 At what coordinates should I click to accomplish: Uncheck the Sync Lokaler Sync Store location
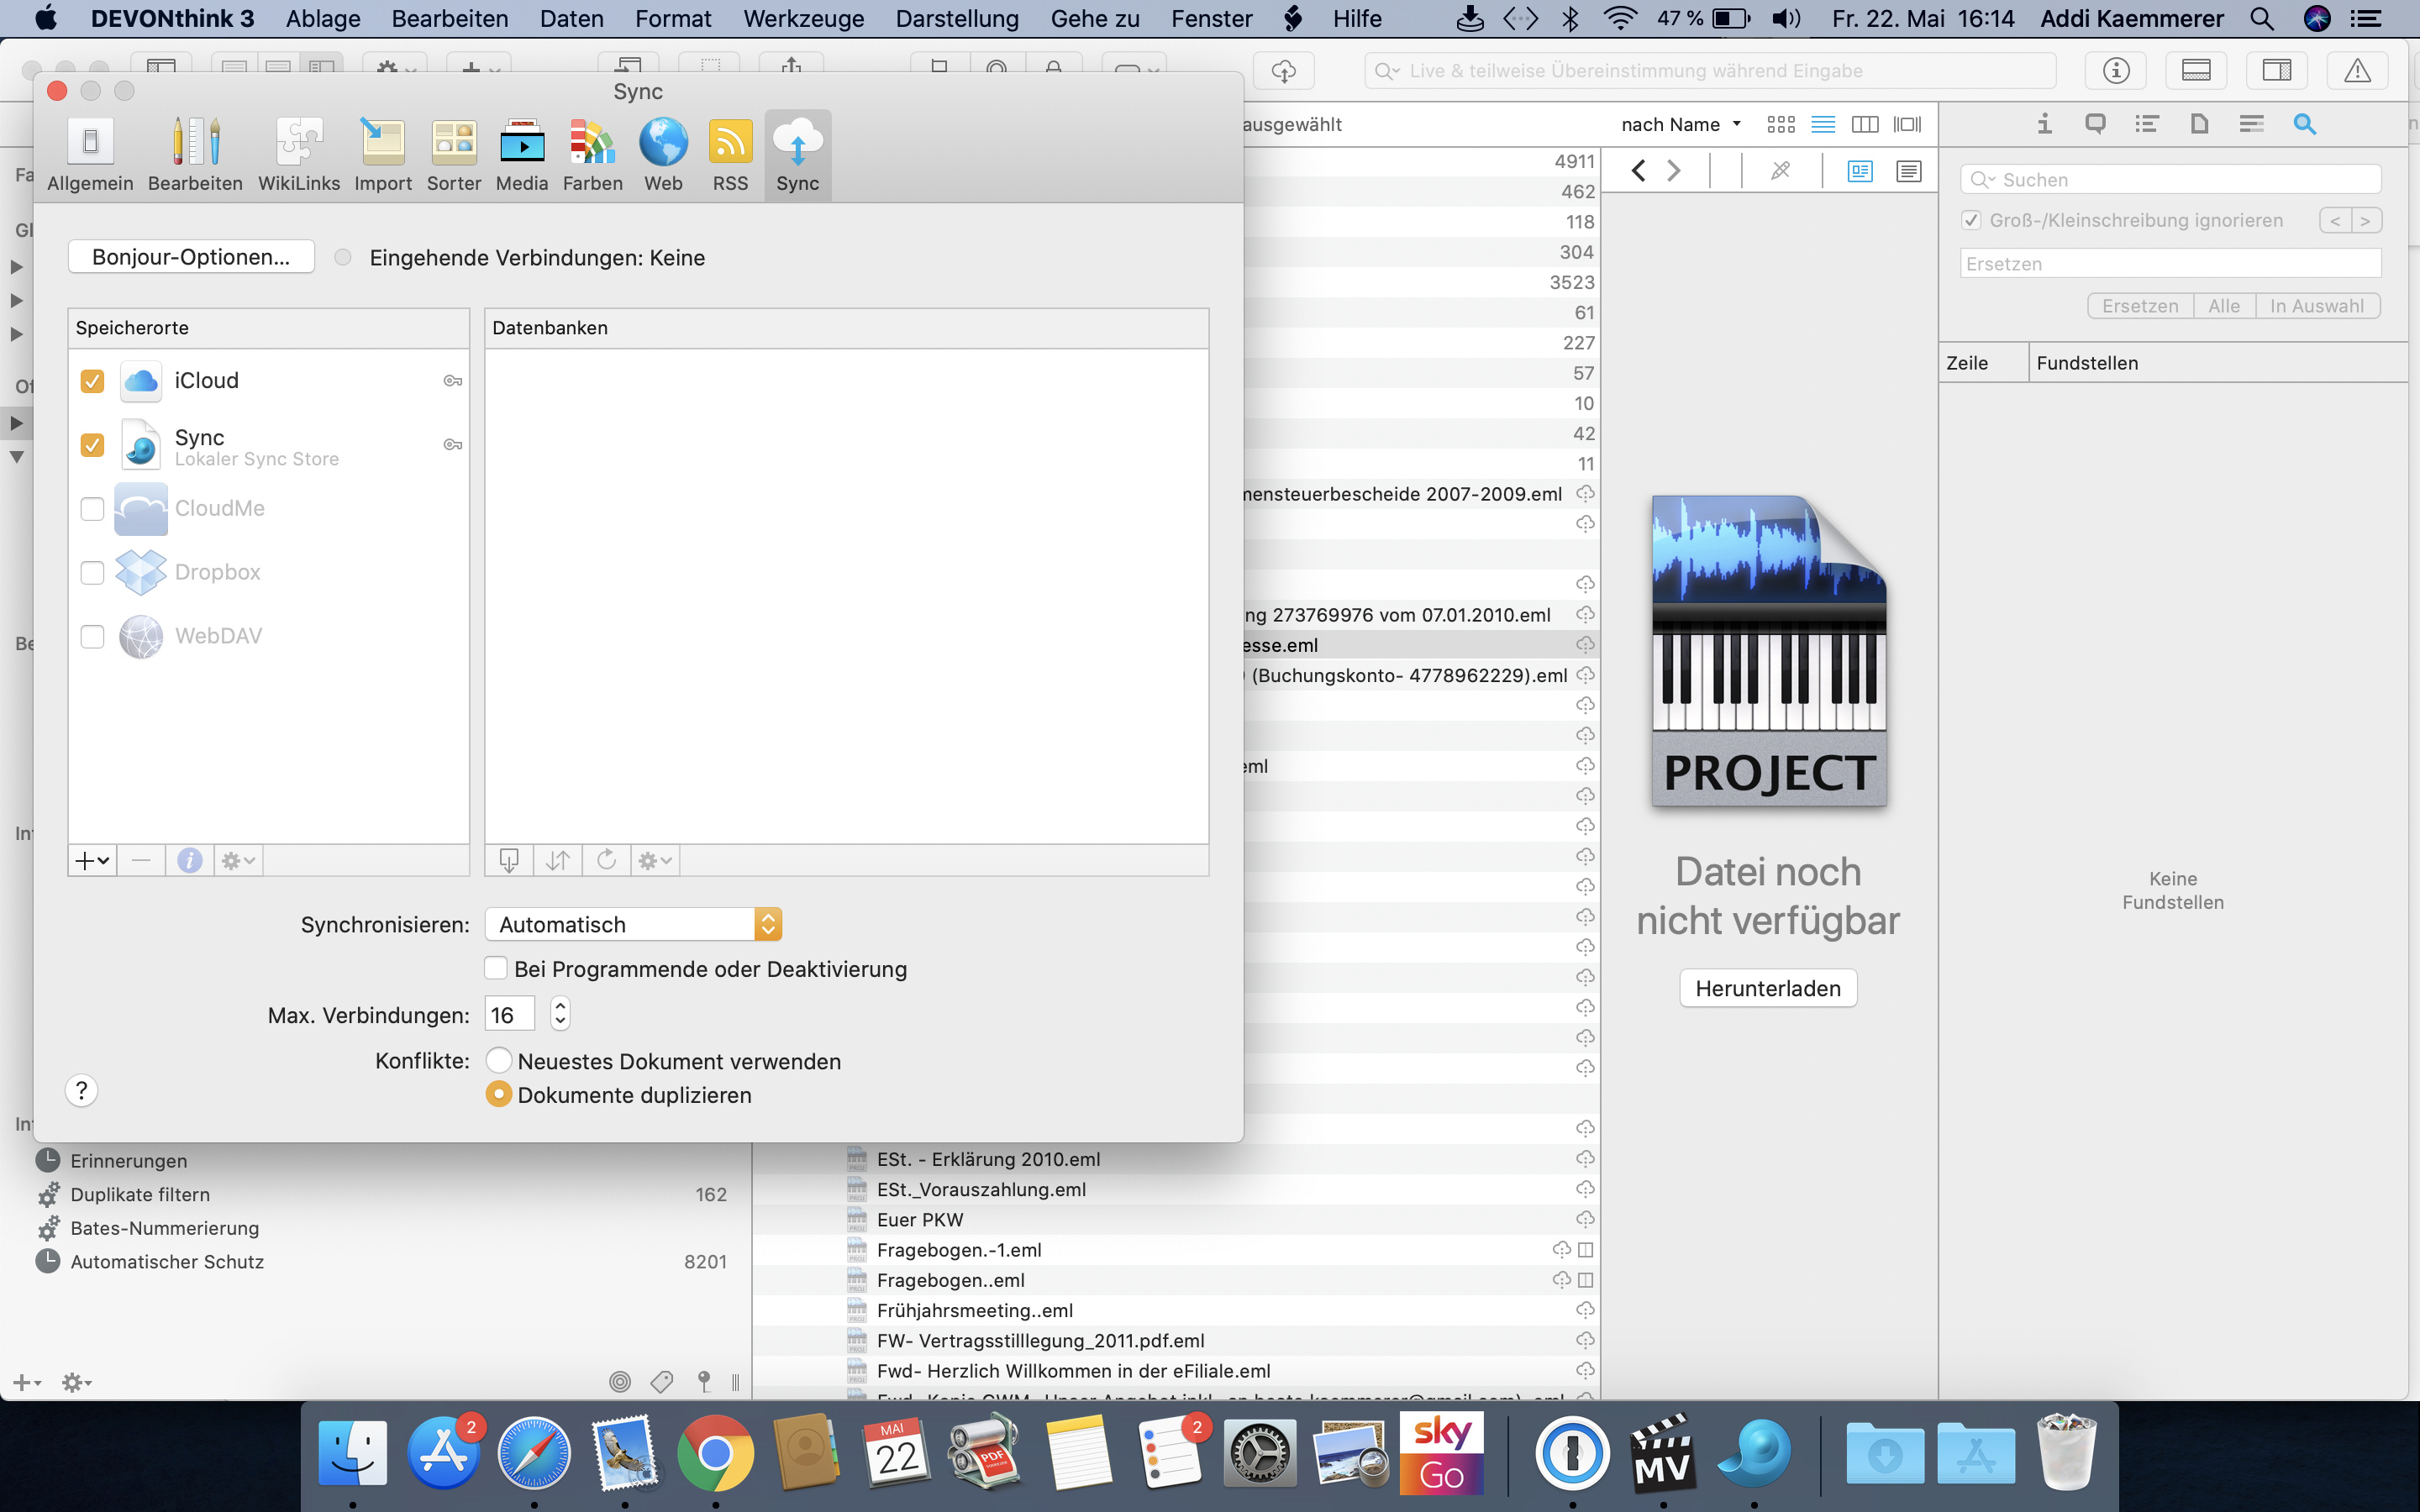point(92,445)
